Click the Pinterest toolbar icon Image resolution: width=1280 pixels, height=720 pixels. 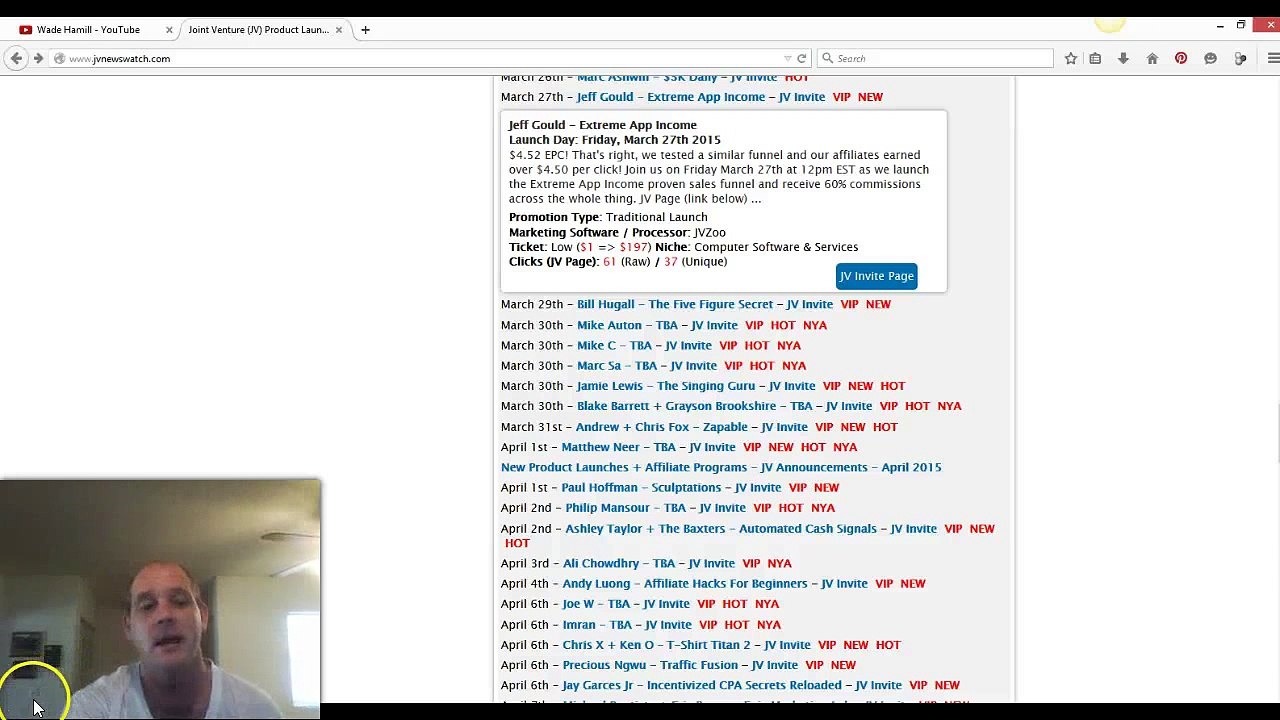point(1181,59)
